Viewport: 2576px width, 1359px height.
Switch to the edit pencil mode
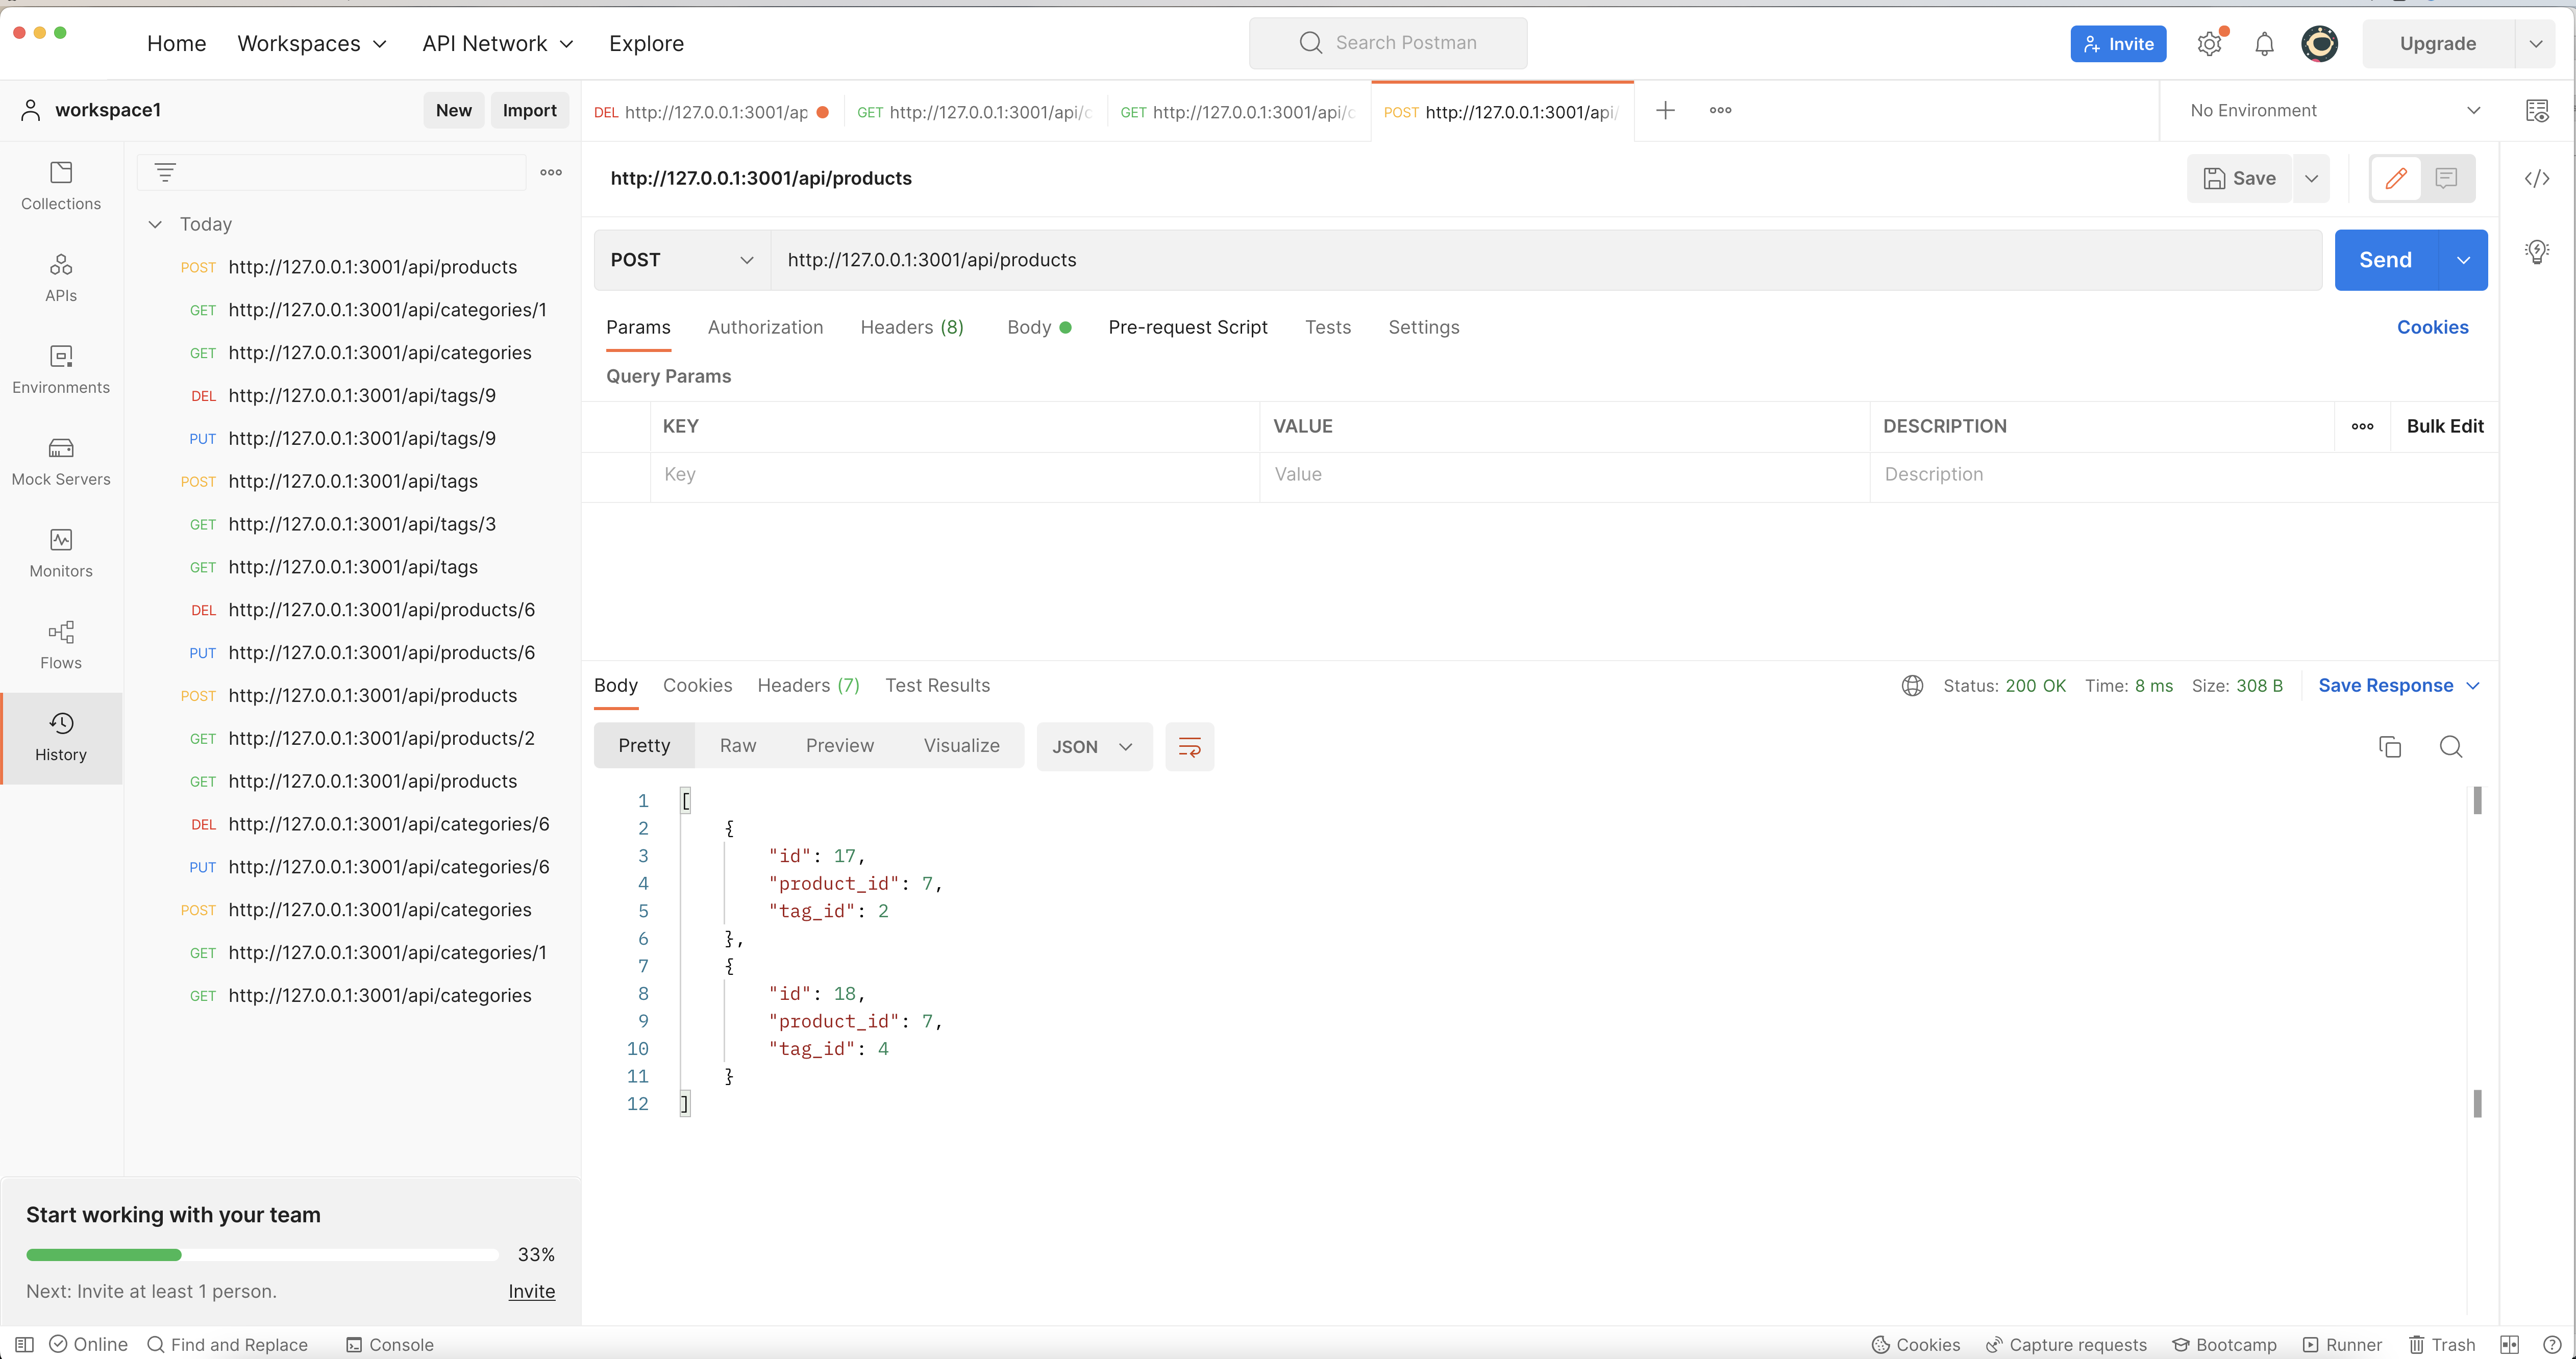tap(2396, 179)
